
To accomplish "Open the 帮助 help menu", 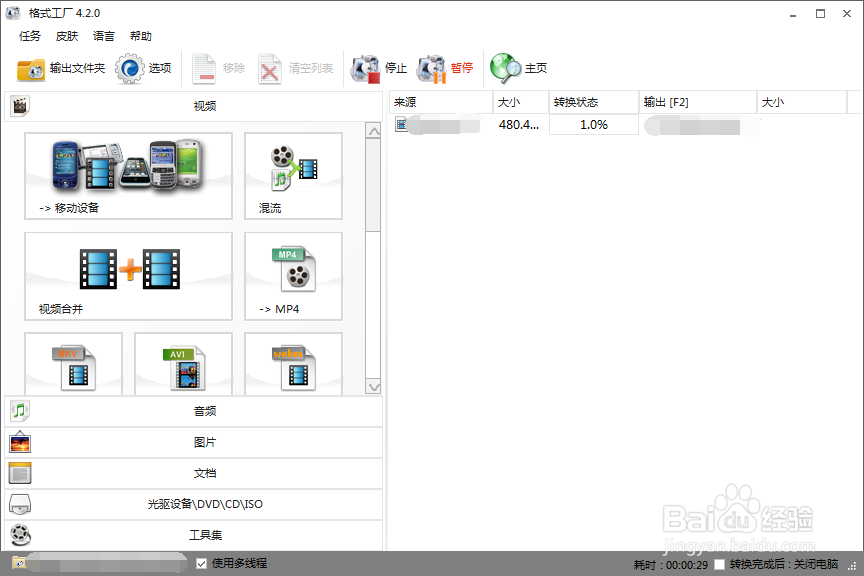I will 141,36.
